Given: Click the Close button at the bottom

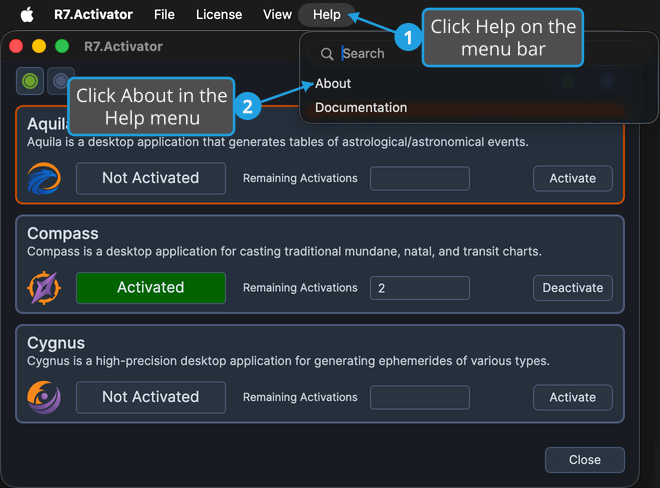Looking at the screenshot, I should point(585,460).
